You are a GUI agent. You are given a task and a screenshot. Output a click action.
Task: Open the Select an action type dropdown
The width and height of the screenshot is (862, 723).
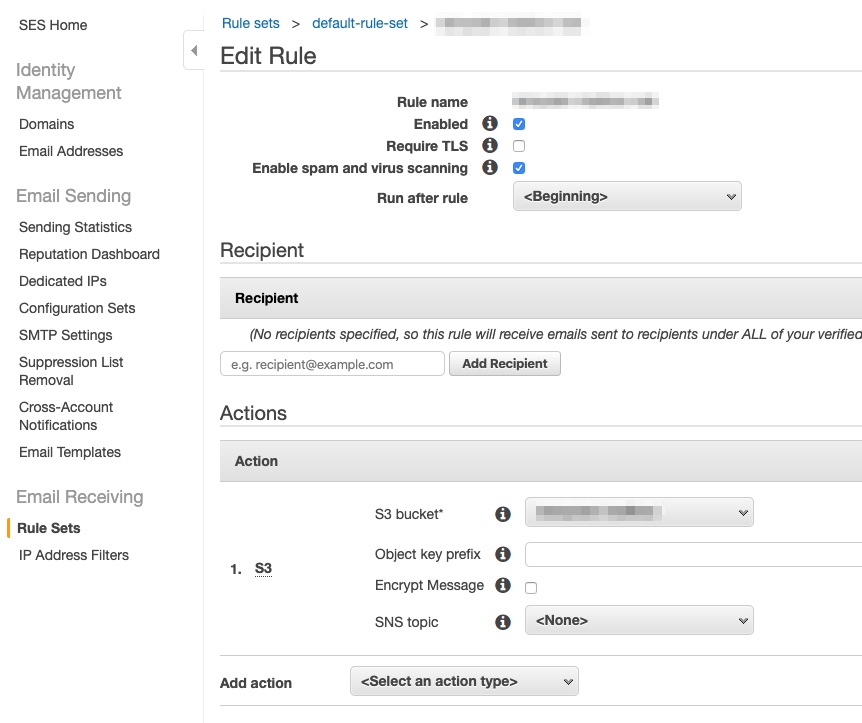464,681
